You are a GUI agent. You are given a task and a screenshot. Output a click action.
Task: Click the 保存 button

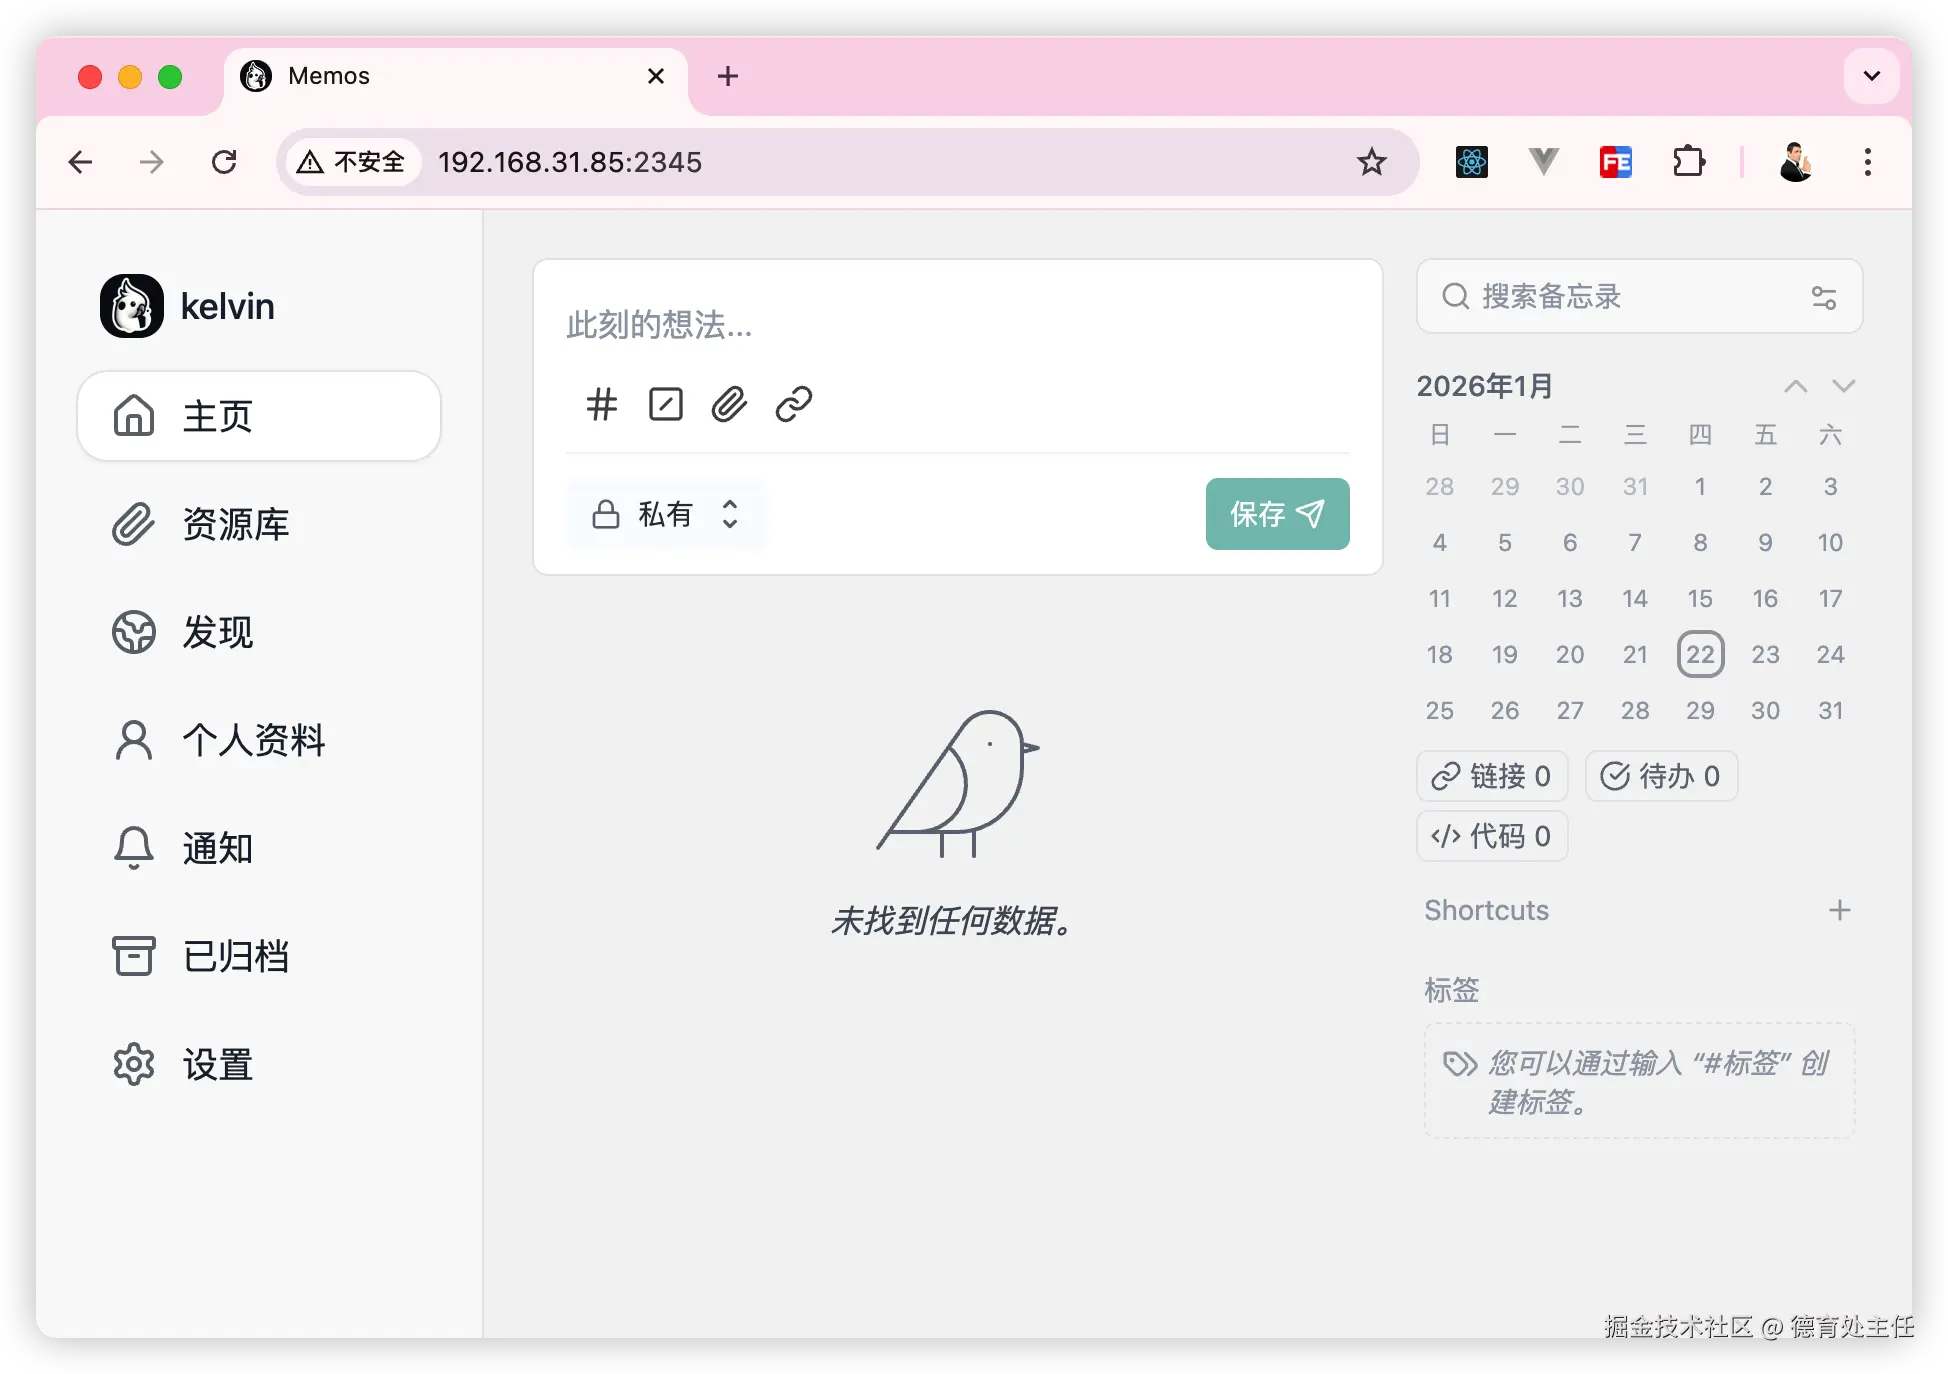click(x=1277, y=514)
